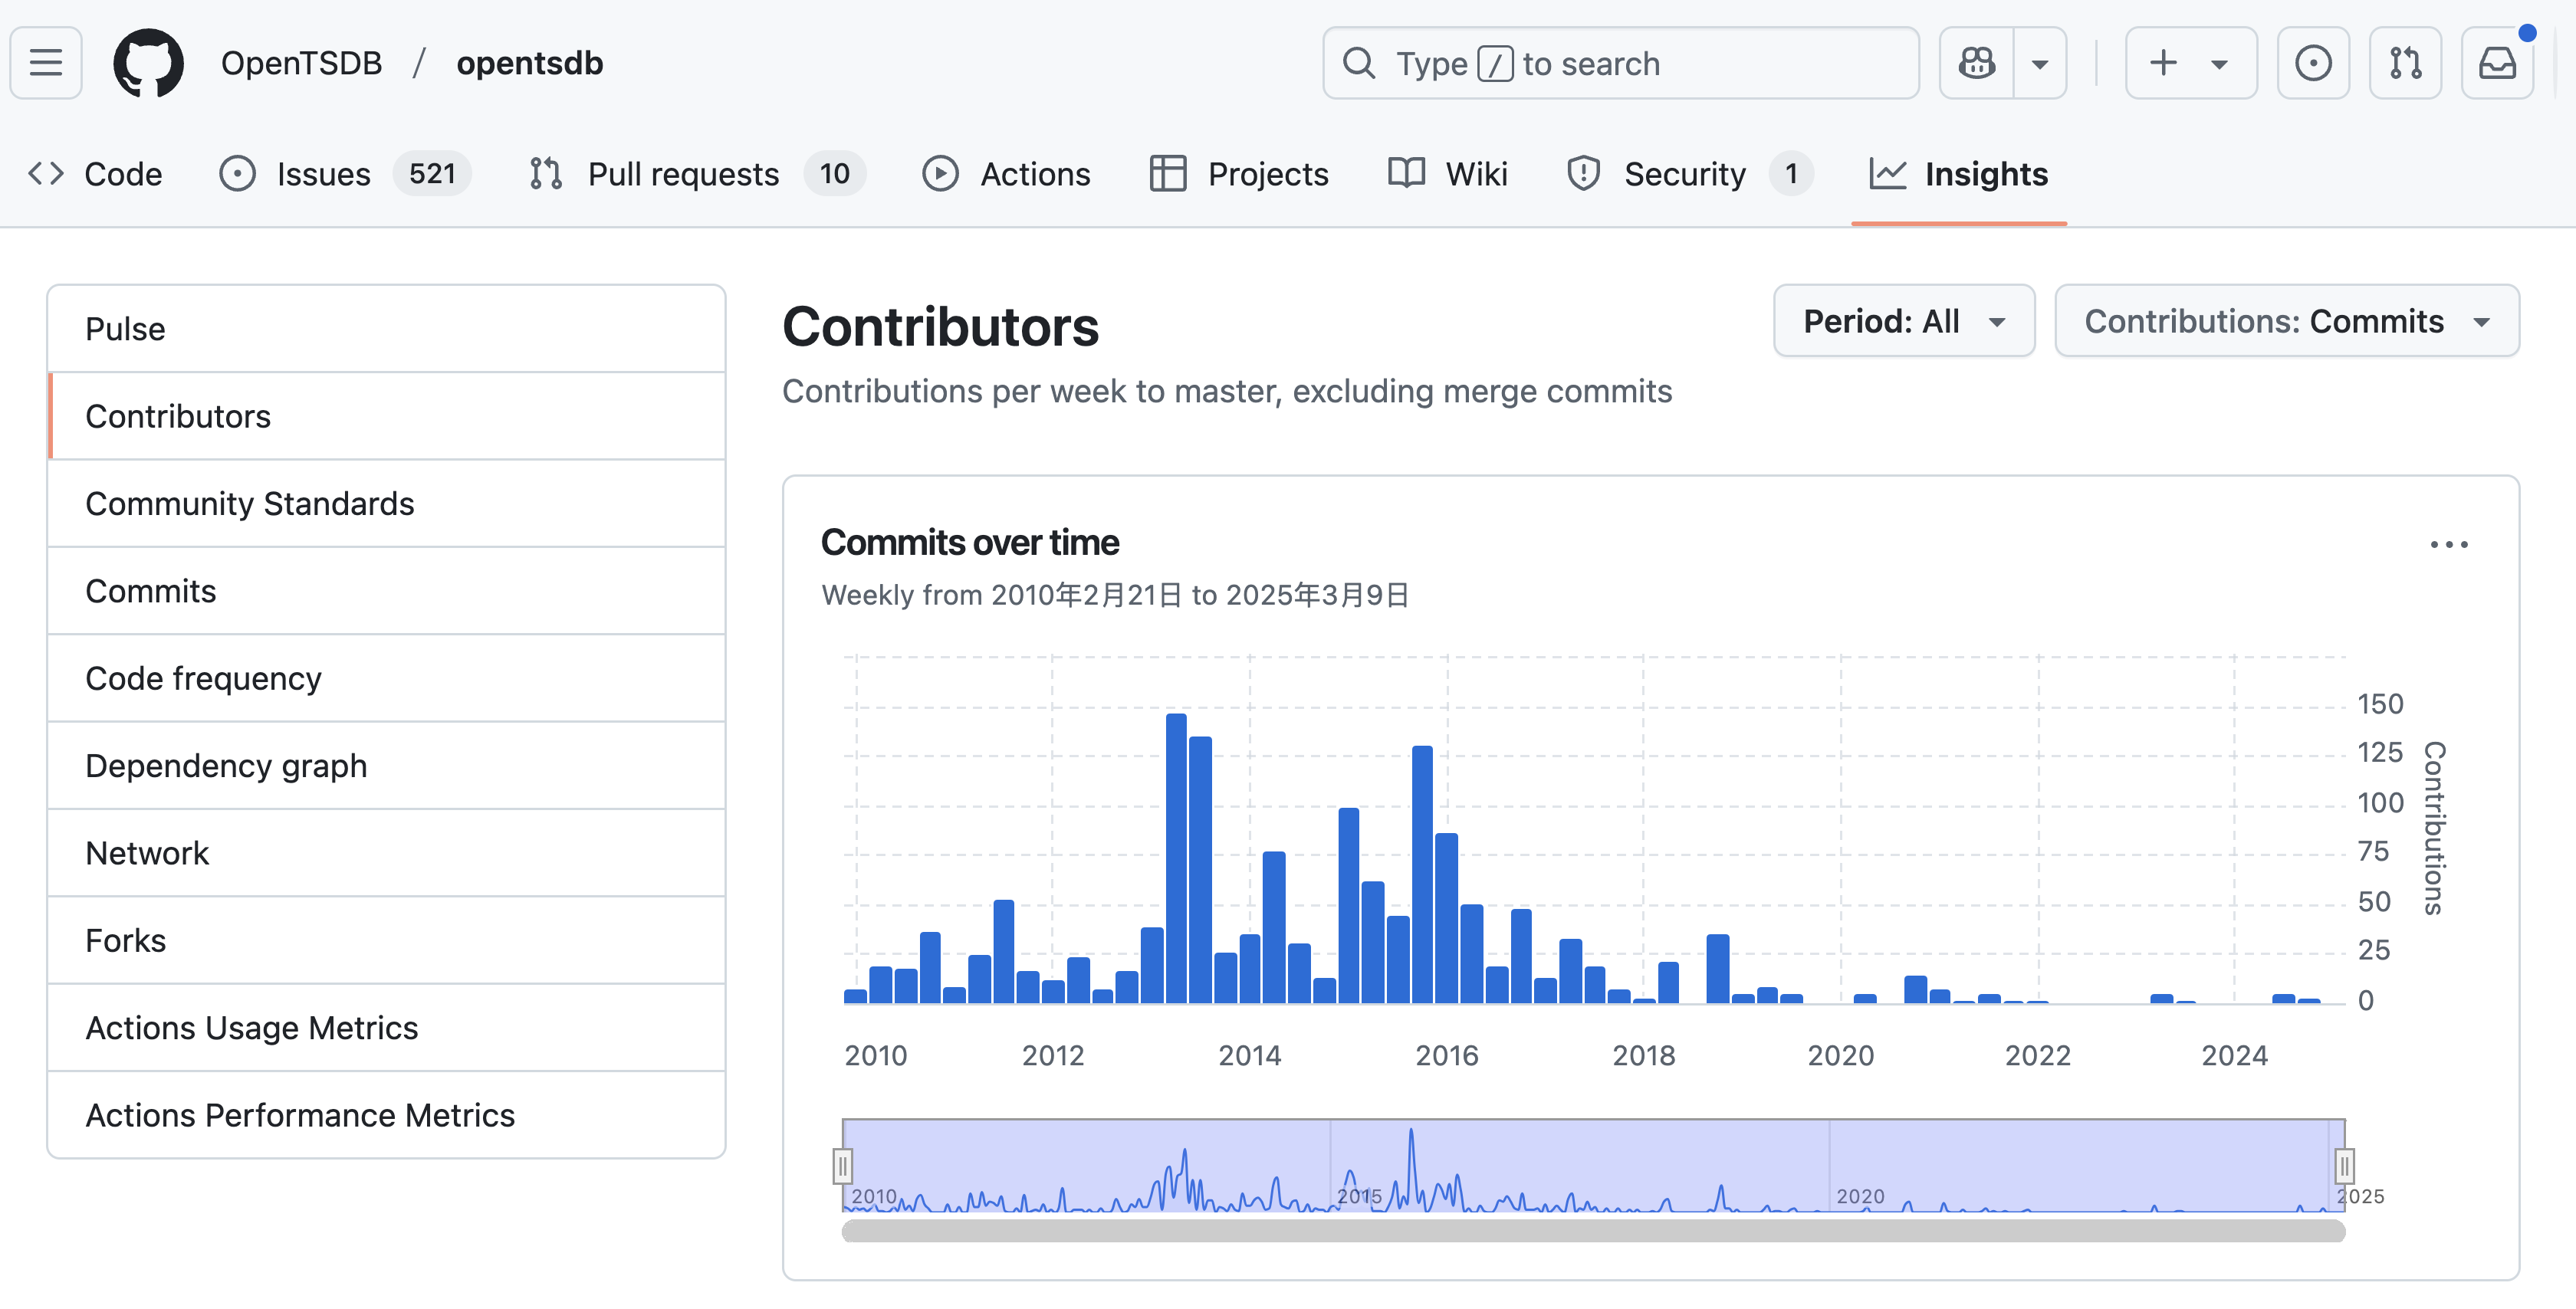Viewport: 2576px width, 1309px height.
Task: Open the hamburger navigation menu
Action: click(46, 63)
